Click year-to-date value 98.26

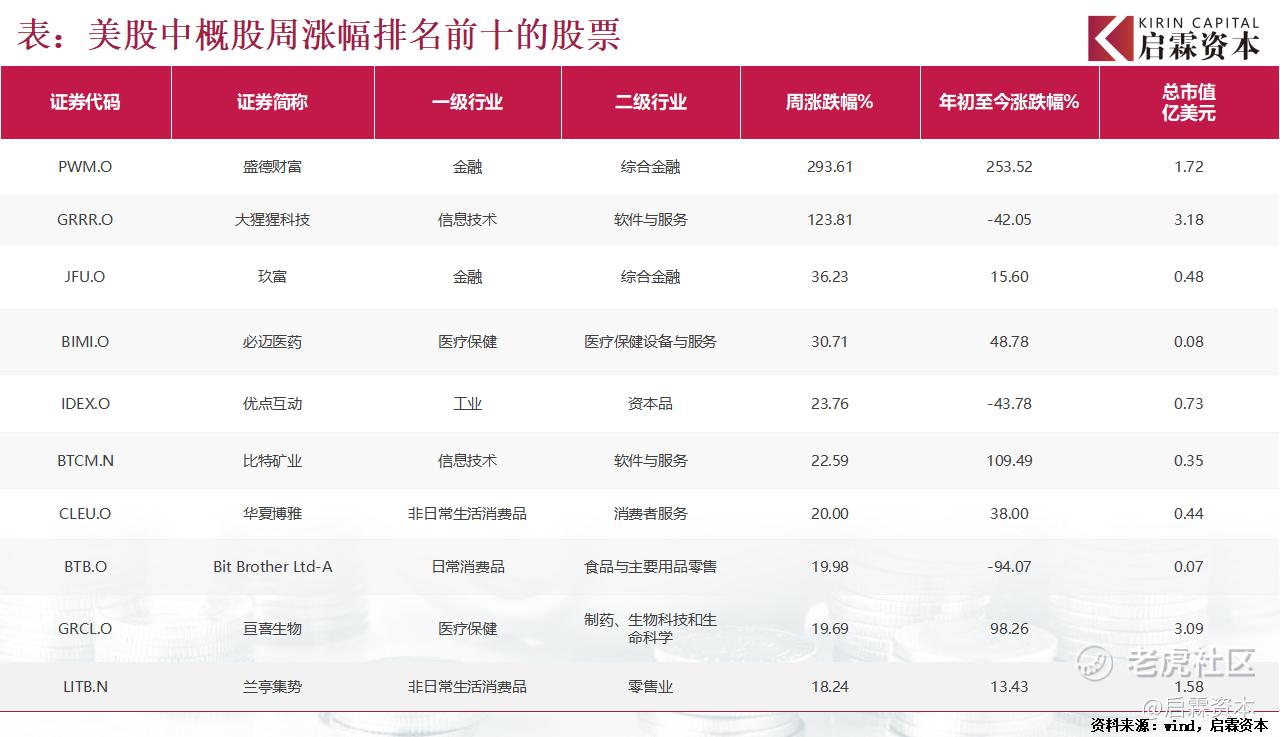tap(1009, 628)
